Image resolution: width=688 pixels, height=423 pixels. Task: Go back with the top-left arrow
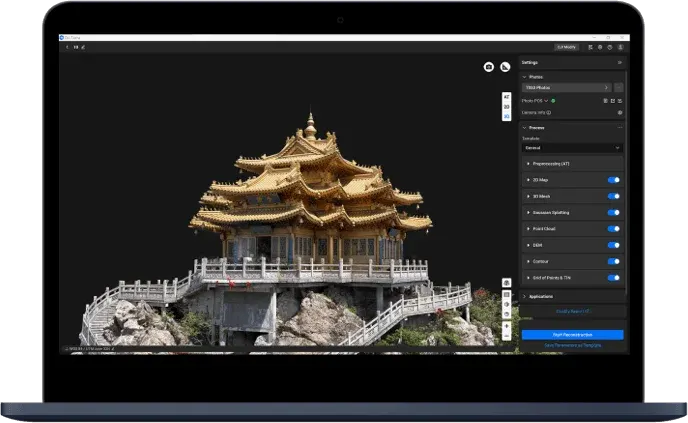point(67,47)
